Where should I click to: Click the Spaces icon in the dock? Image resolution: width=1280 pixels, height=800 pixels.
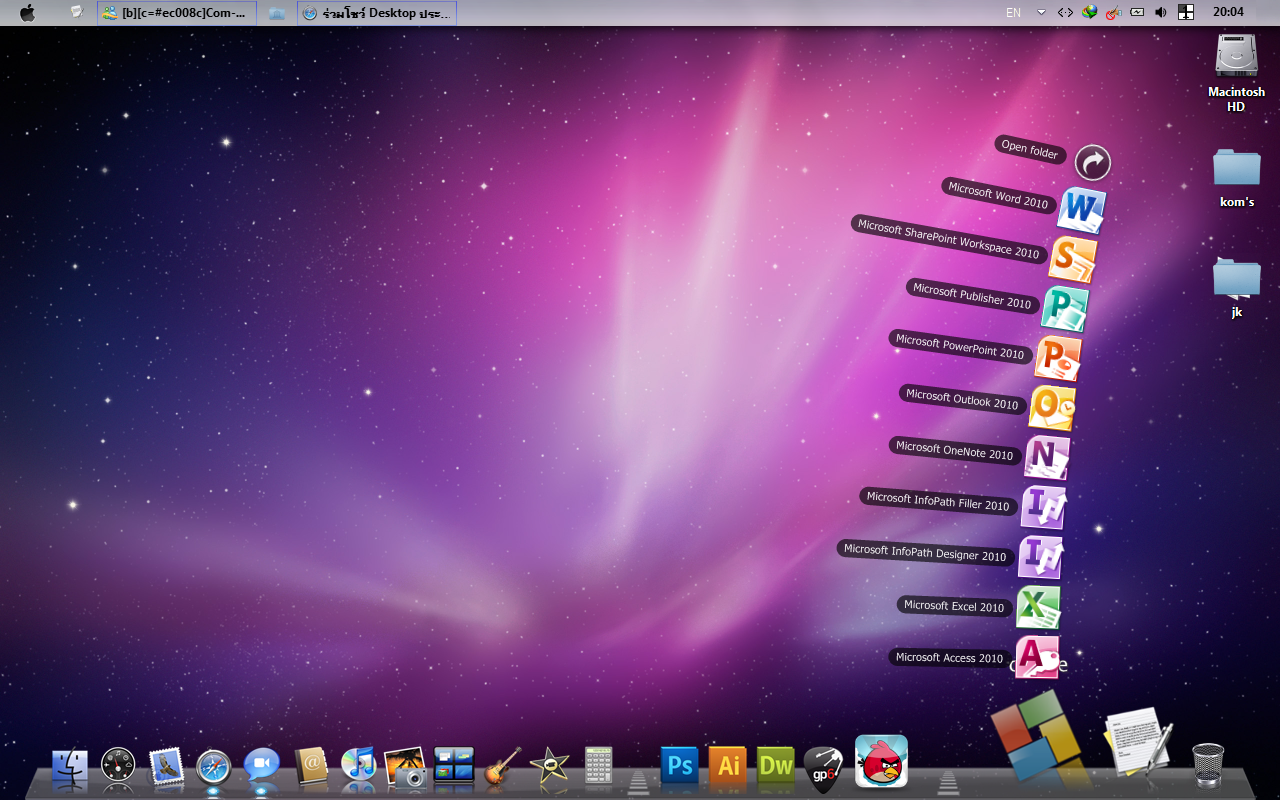click(454, 766)
